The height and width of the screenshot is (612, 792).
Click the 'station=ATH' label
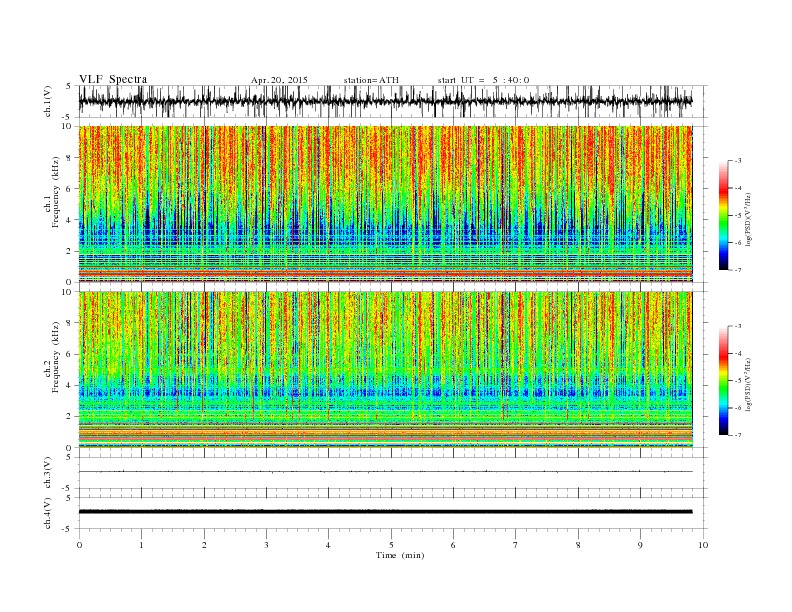coord(371,80)
